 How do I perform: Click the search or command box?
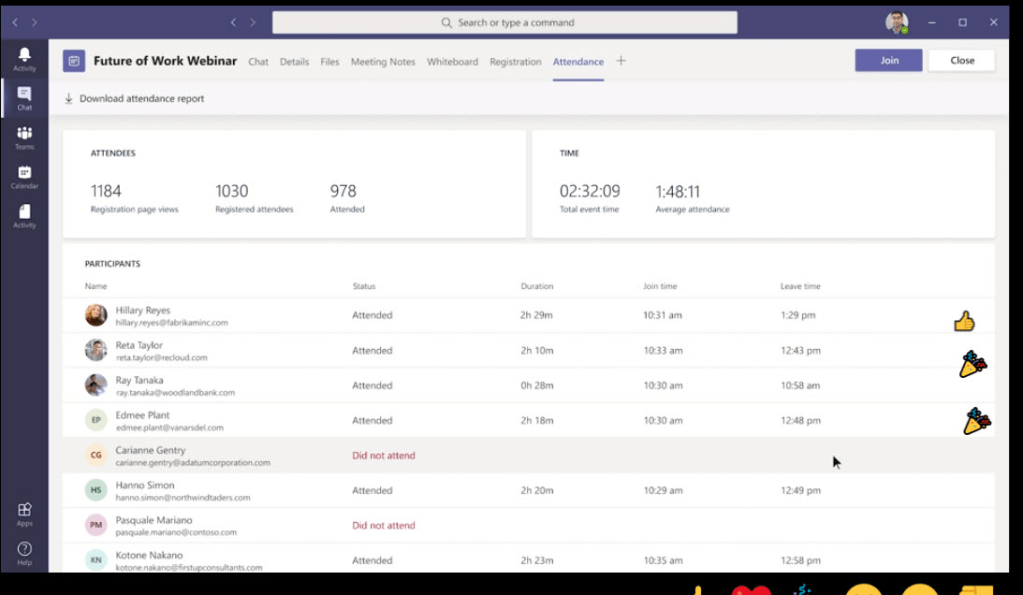click(x=505, y=22)
